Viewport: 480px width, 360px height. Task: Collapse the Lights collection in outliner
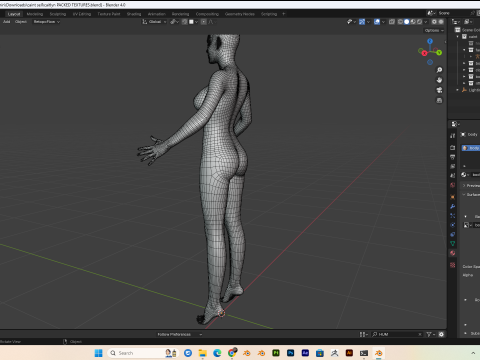457,90
